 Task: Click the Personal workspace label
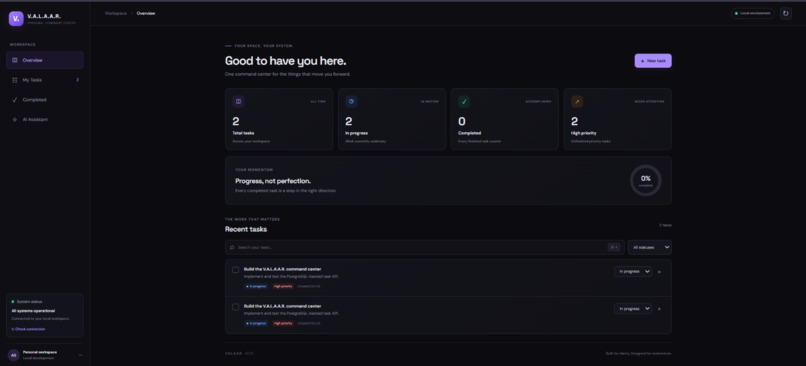coord(40,352)
